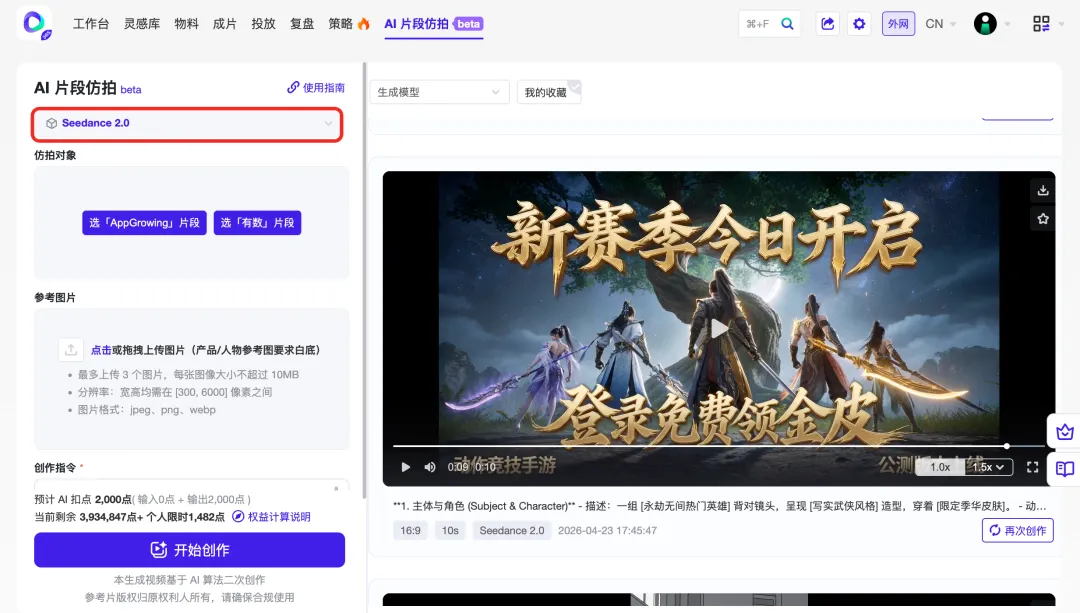
Task: Click the 开始创作 button
Action: pos(189,550)
